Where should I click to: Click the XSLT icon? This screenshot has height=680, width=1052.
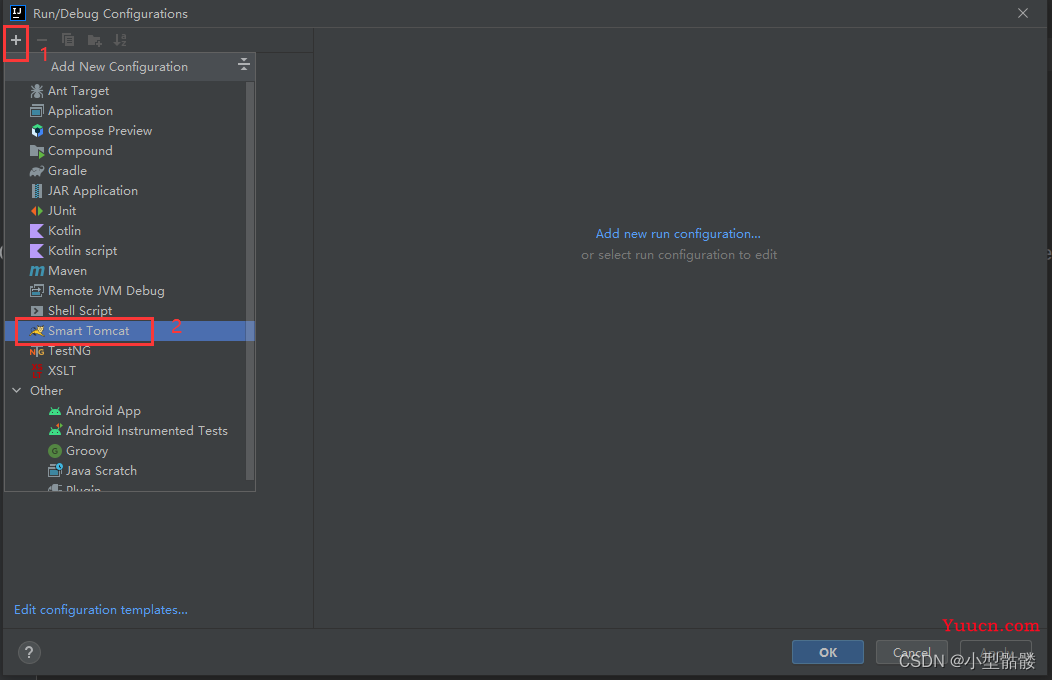[x=37, y=371]
